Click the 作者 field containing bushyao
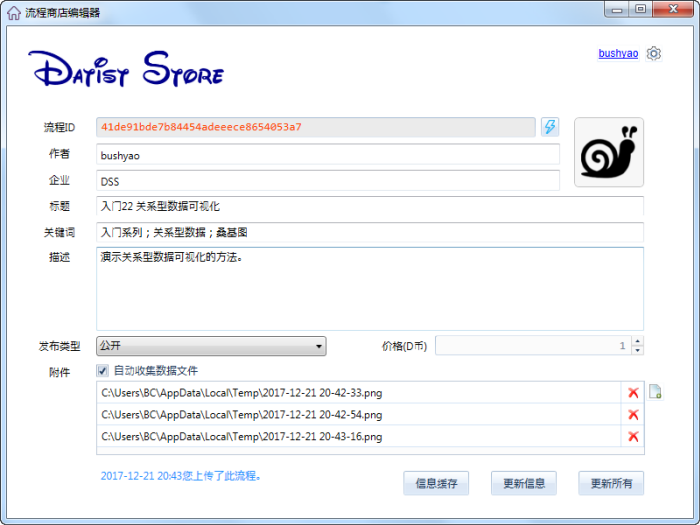 click(x=328, y=155)
